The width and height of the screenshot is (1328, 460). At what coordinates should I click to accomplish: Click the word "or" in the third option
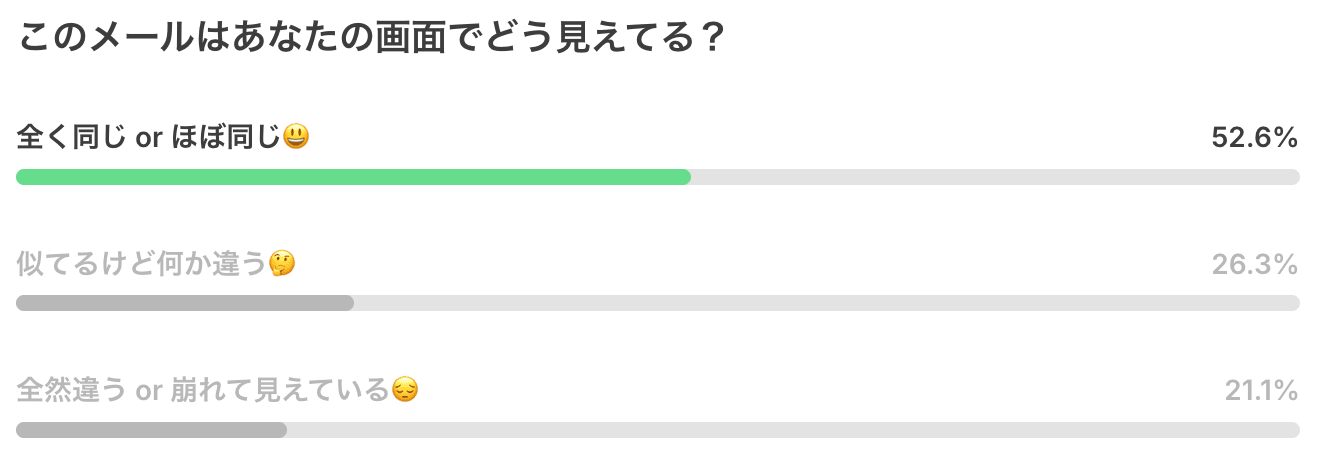click(149, 391)
